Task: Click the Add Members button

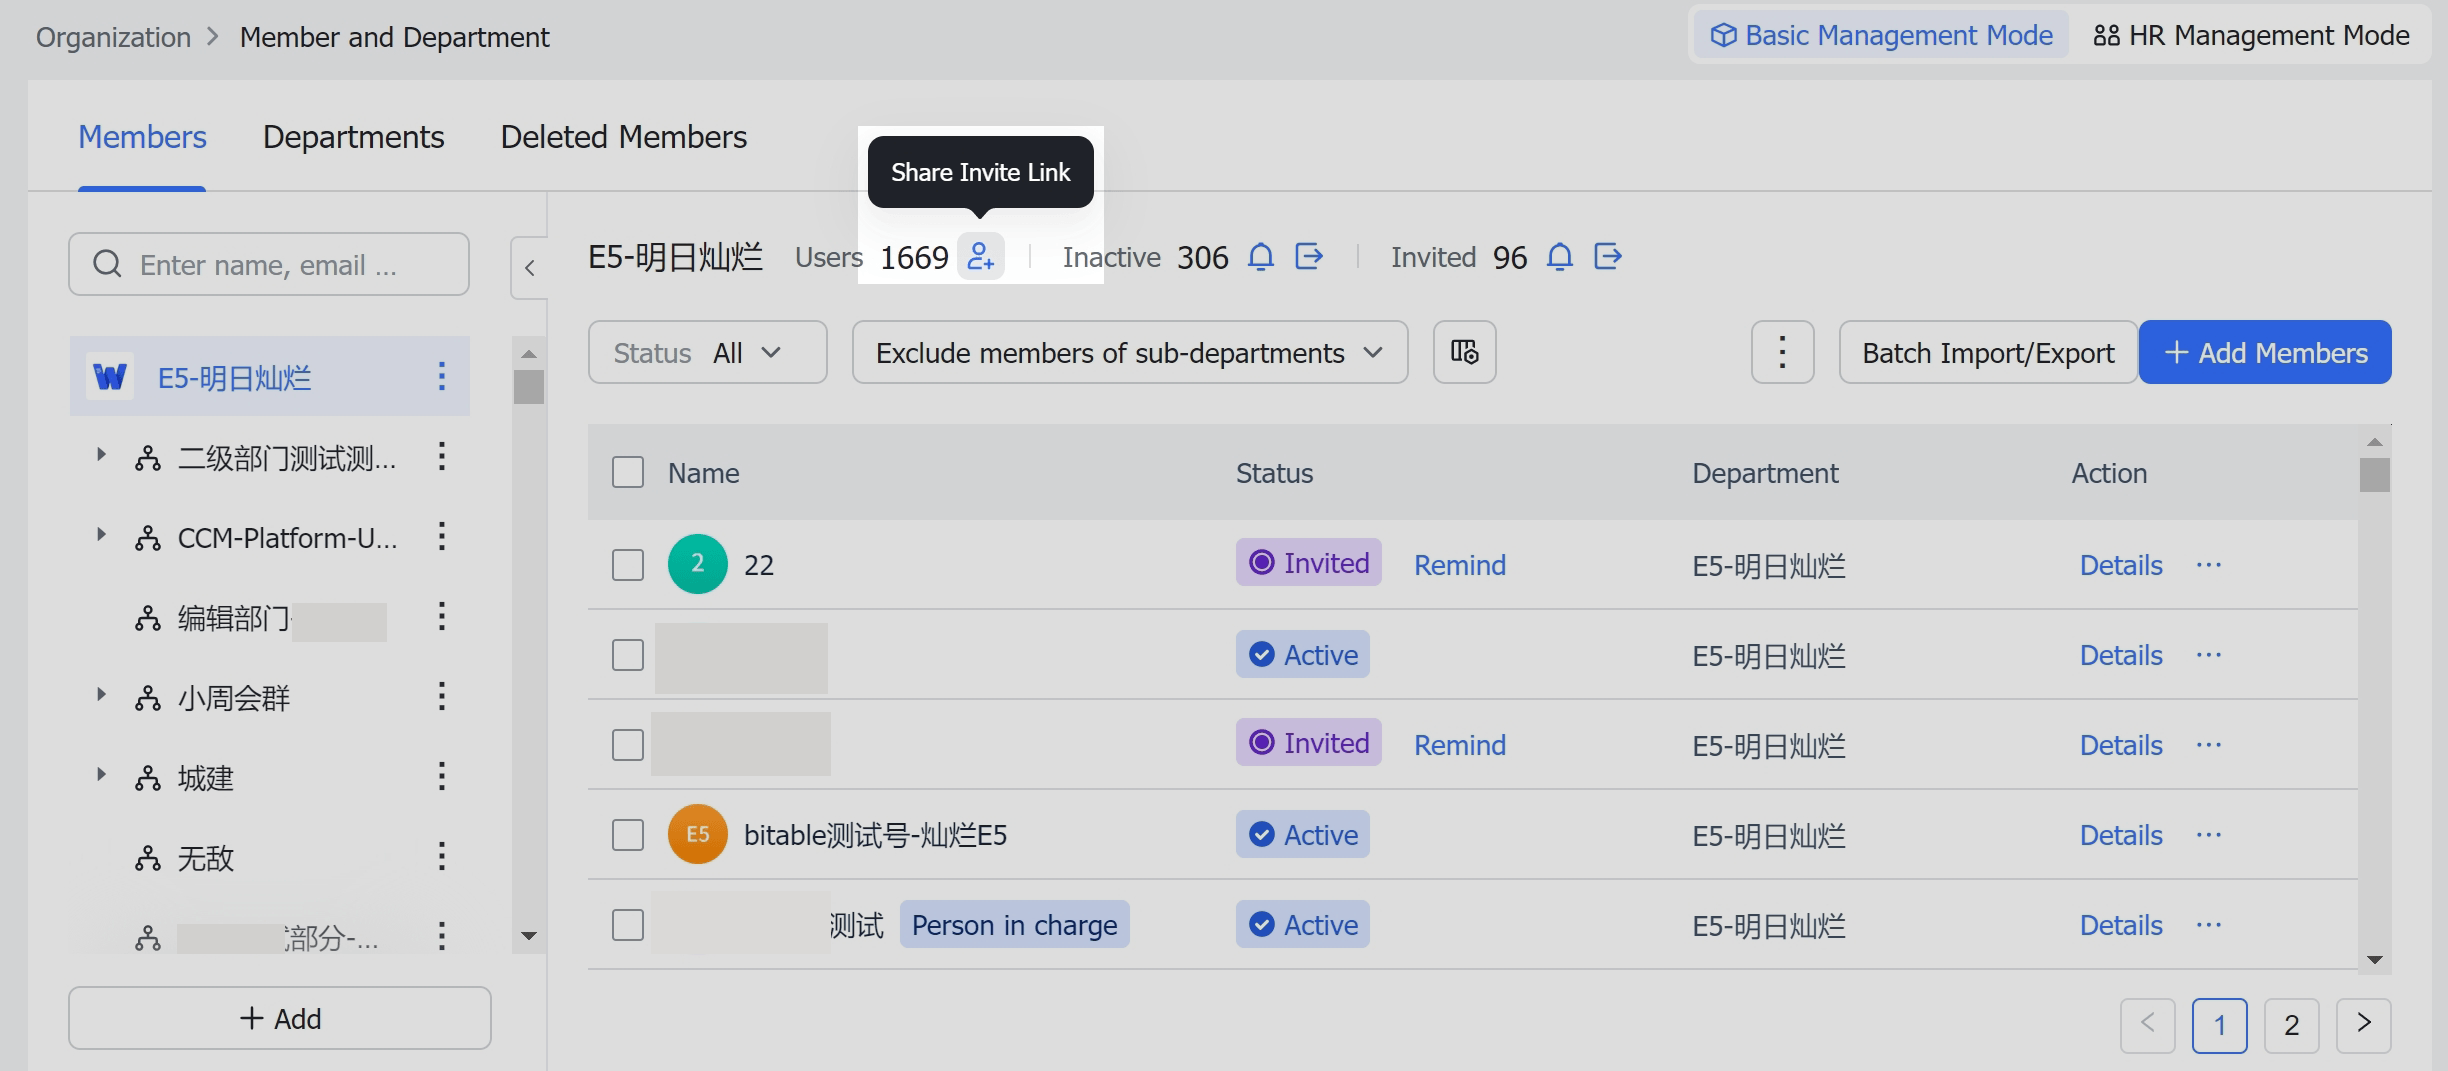Action: [2265, 352]
